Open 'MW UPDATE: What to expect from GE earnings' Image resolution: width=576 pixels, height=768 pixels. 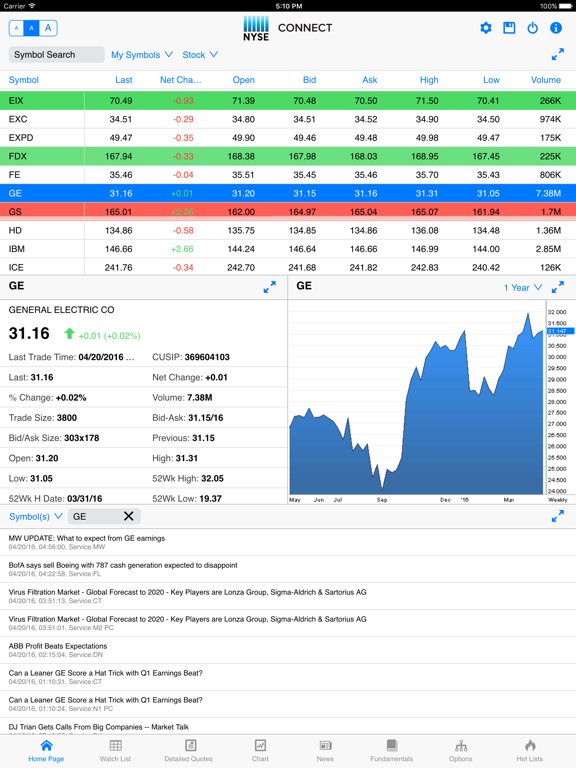pos(288,542)
